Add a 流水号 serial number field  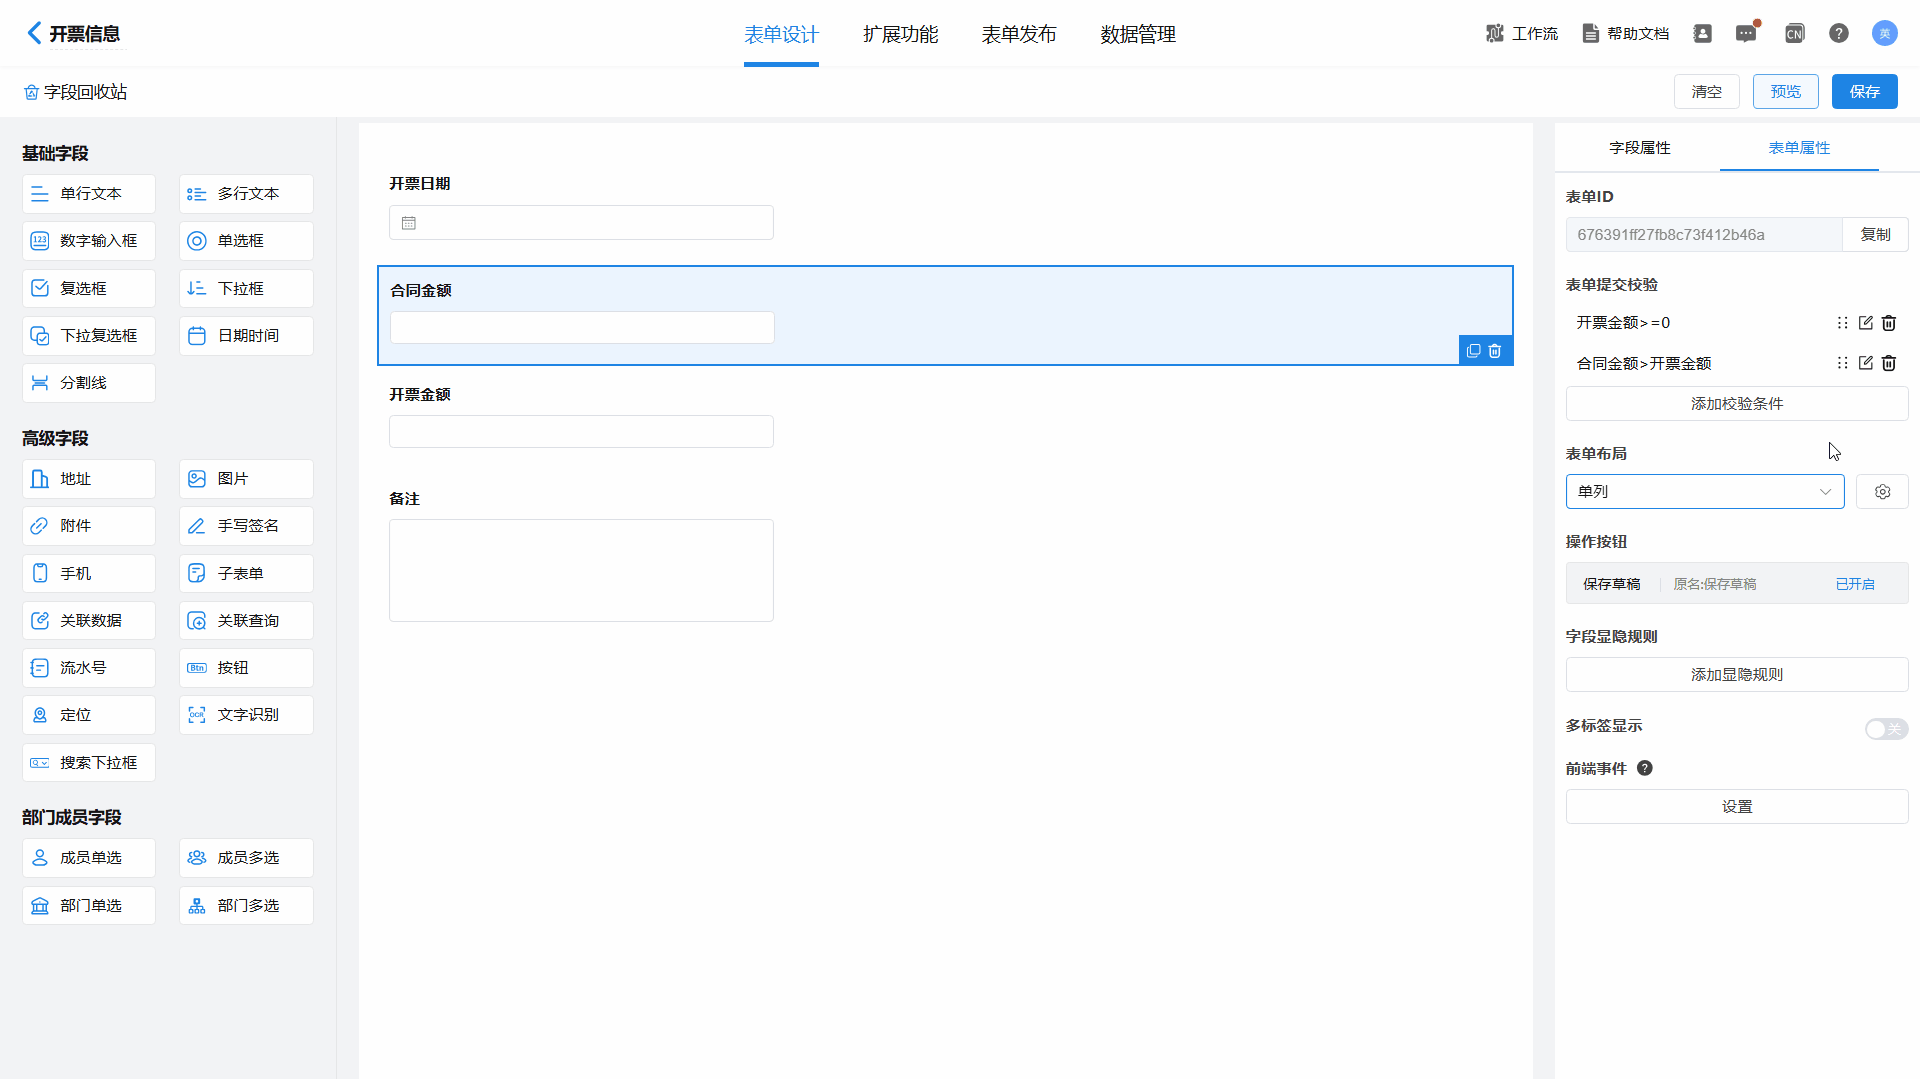coord(89,668)
